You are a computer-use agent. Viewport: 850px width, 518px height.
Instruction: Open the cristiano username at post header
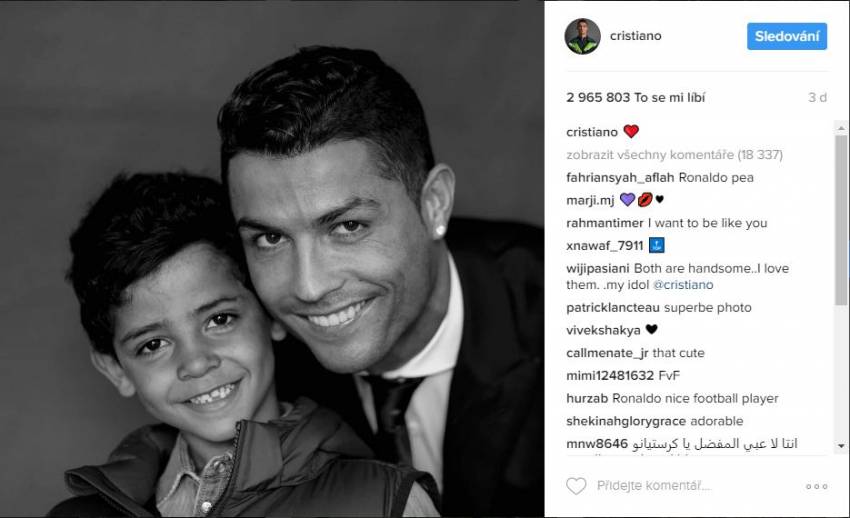pyautogui.click(x=635, y=36)
